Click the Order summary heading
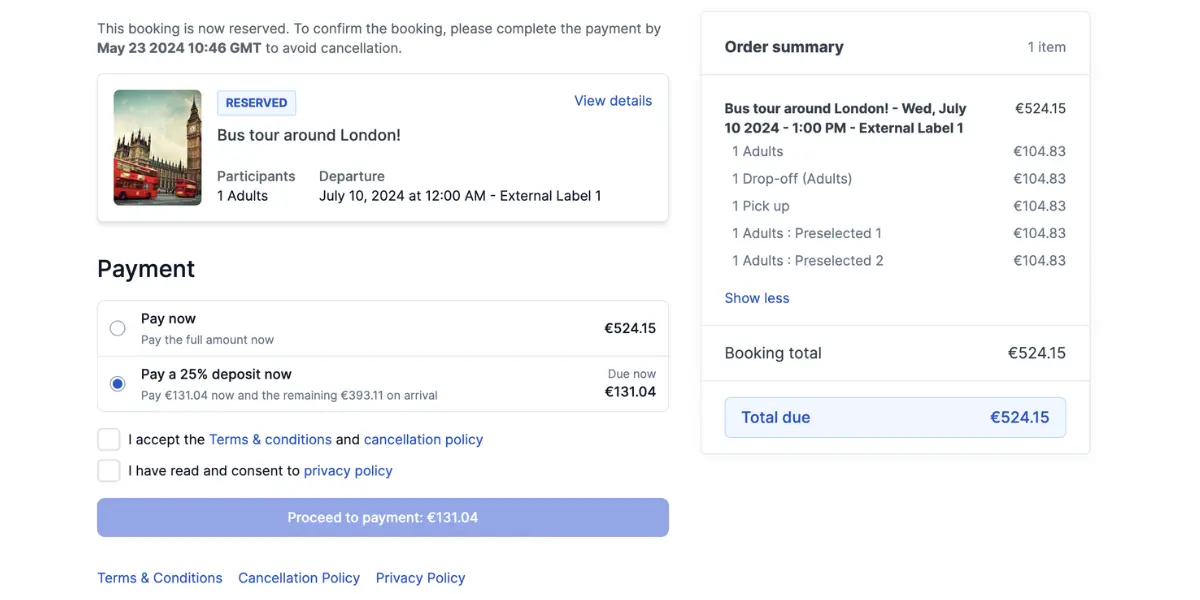Viewport: 1200px width, 600px height. pyautogui.click(x=784, y=47)
